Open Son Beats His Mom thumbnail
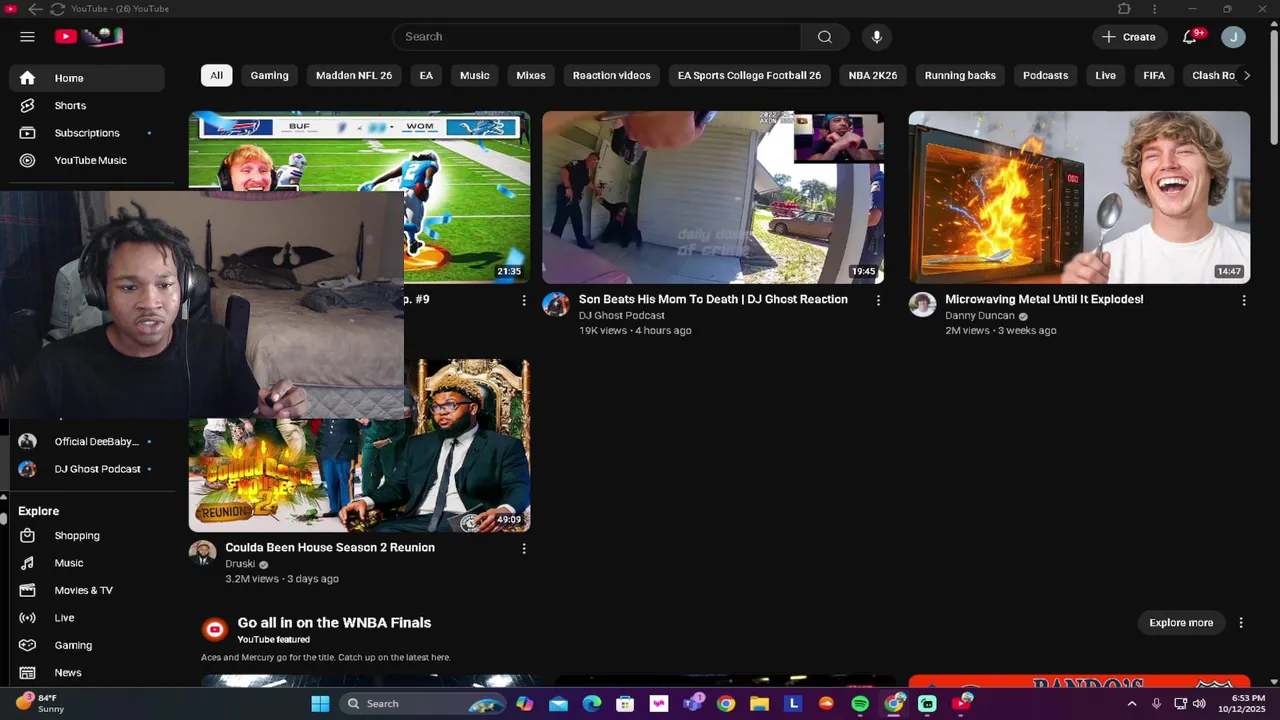Viewport: 1280px width, 720px height. [x=713, y=197]
